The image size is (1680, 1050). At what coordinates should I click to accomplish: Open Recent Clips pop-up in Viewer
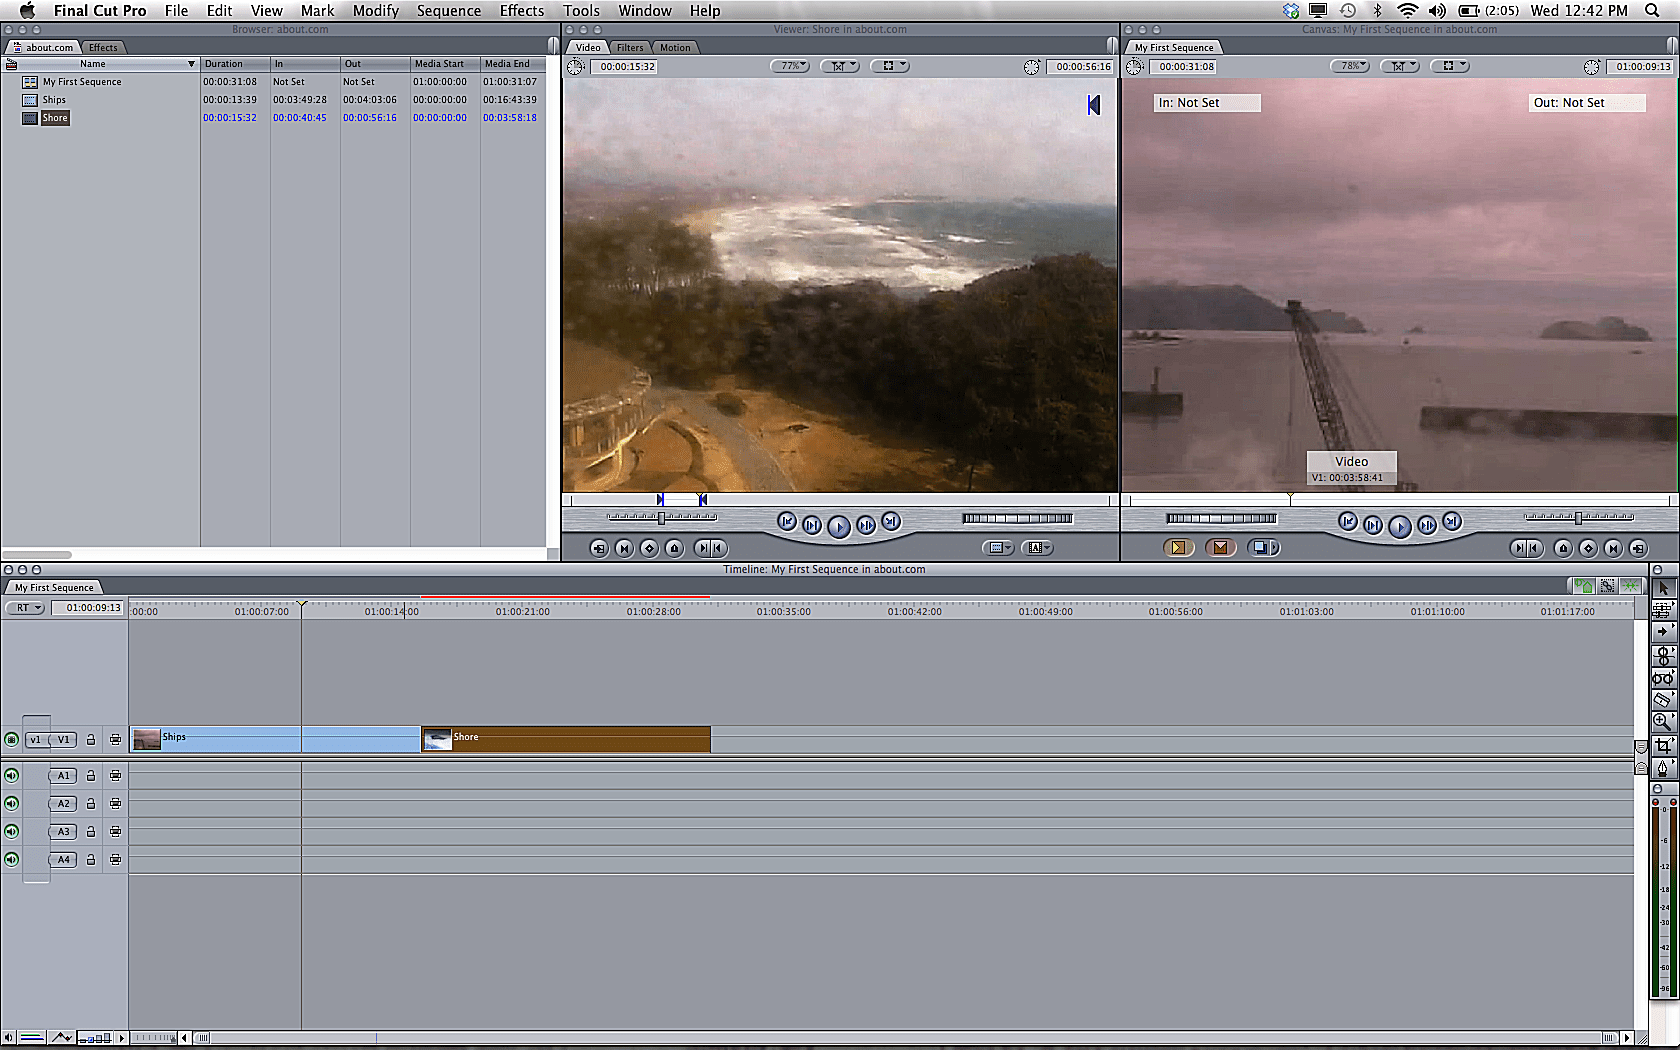tap(998, 548)
